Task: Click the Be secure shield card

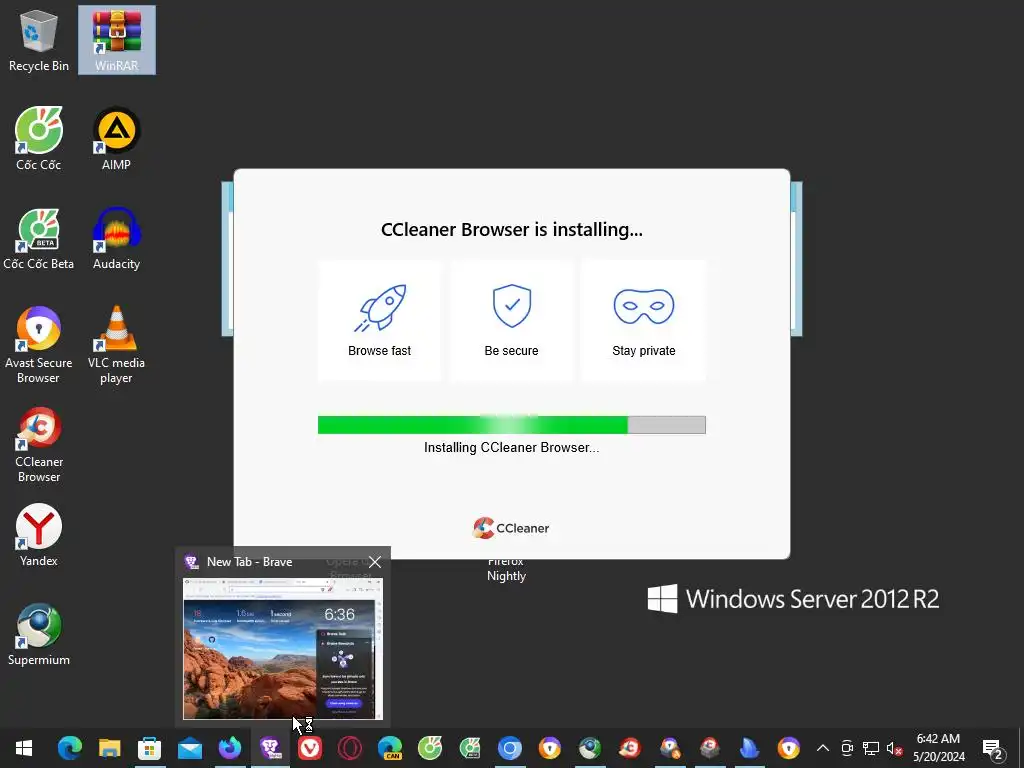Action: click(511, 320)
